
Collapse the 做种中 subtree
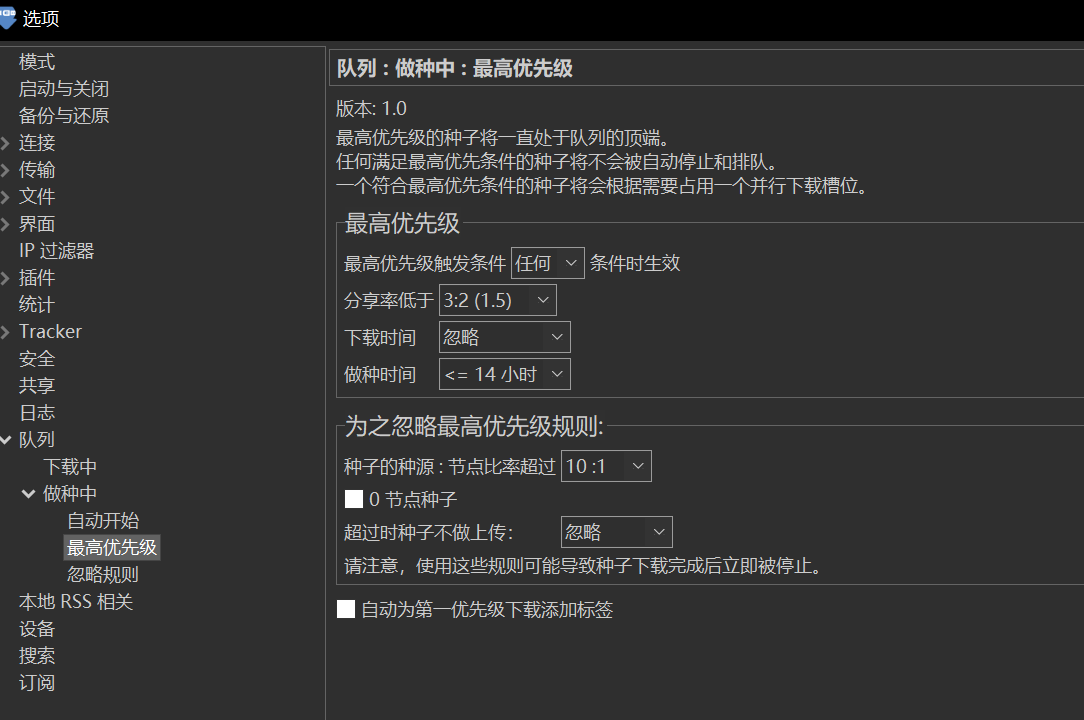[29, 494]
